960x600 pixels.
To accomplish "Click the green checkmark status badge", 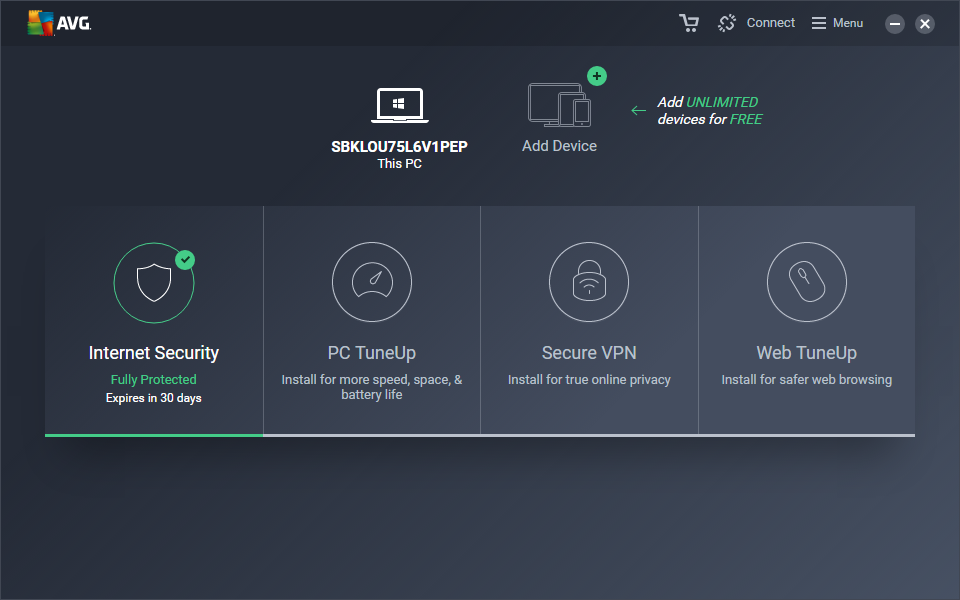I will pyautogui.click(x=185, y=260).
